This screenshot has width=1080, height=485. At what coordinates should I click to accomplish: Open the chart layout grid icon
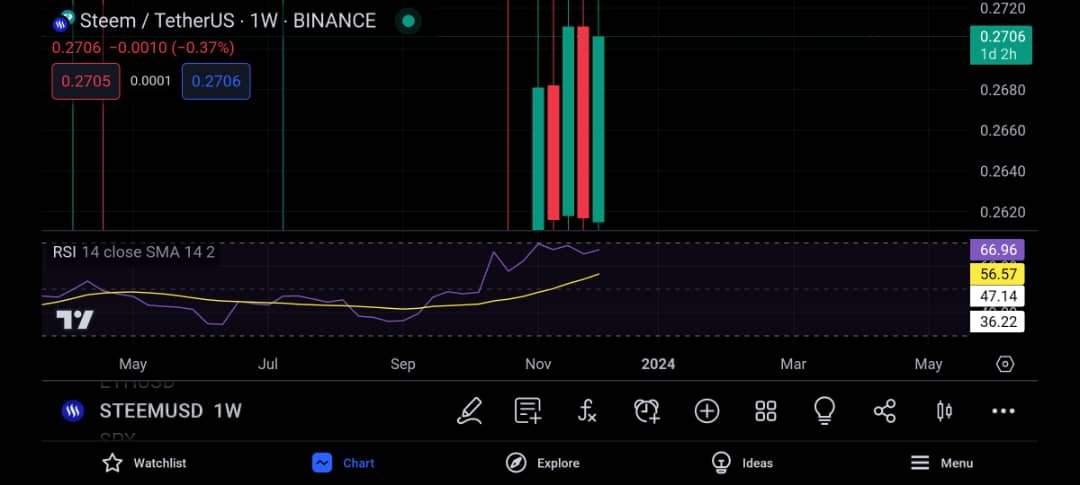(x=766, y=411)
